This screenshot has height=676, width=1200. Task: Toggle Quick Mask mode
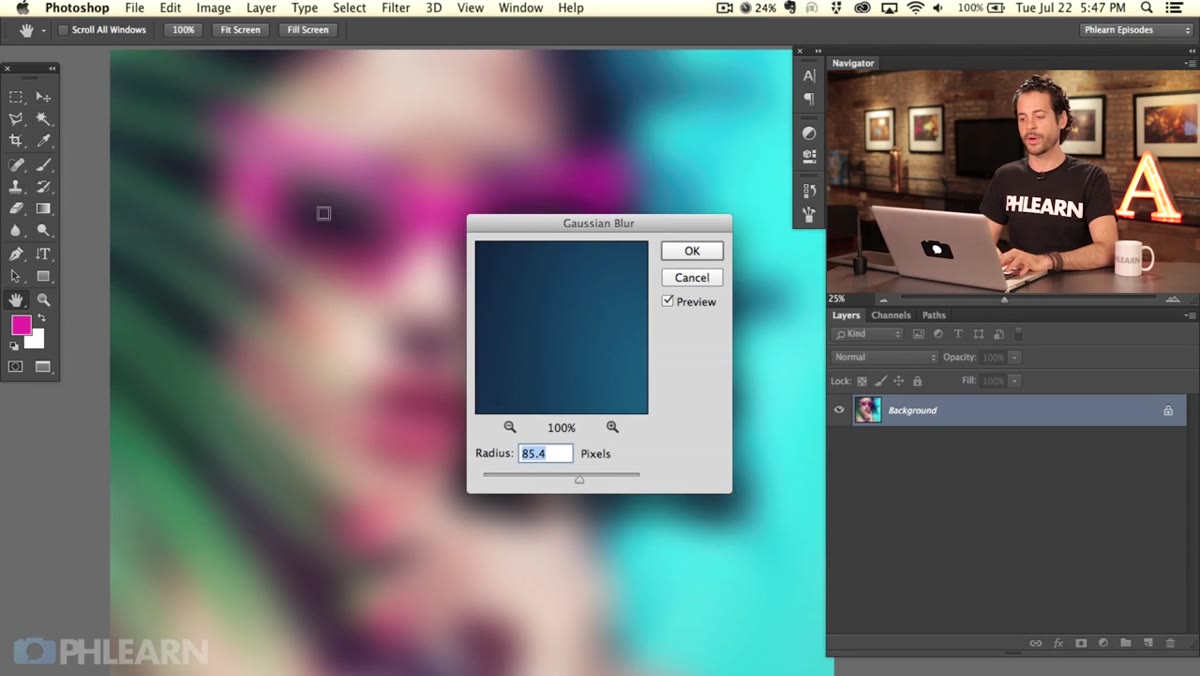point(16,367)
